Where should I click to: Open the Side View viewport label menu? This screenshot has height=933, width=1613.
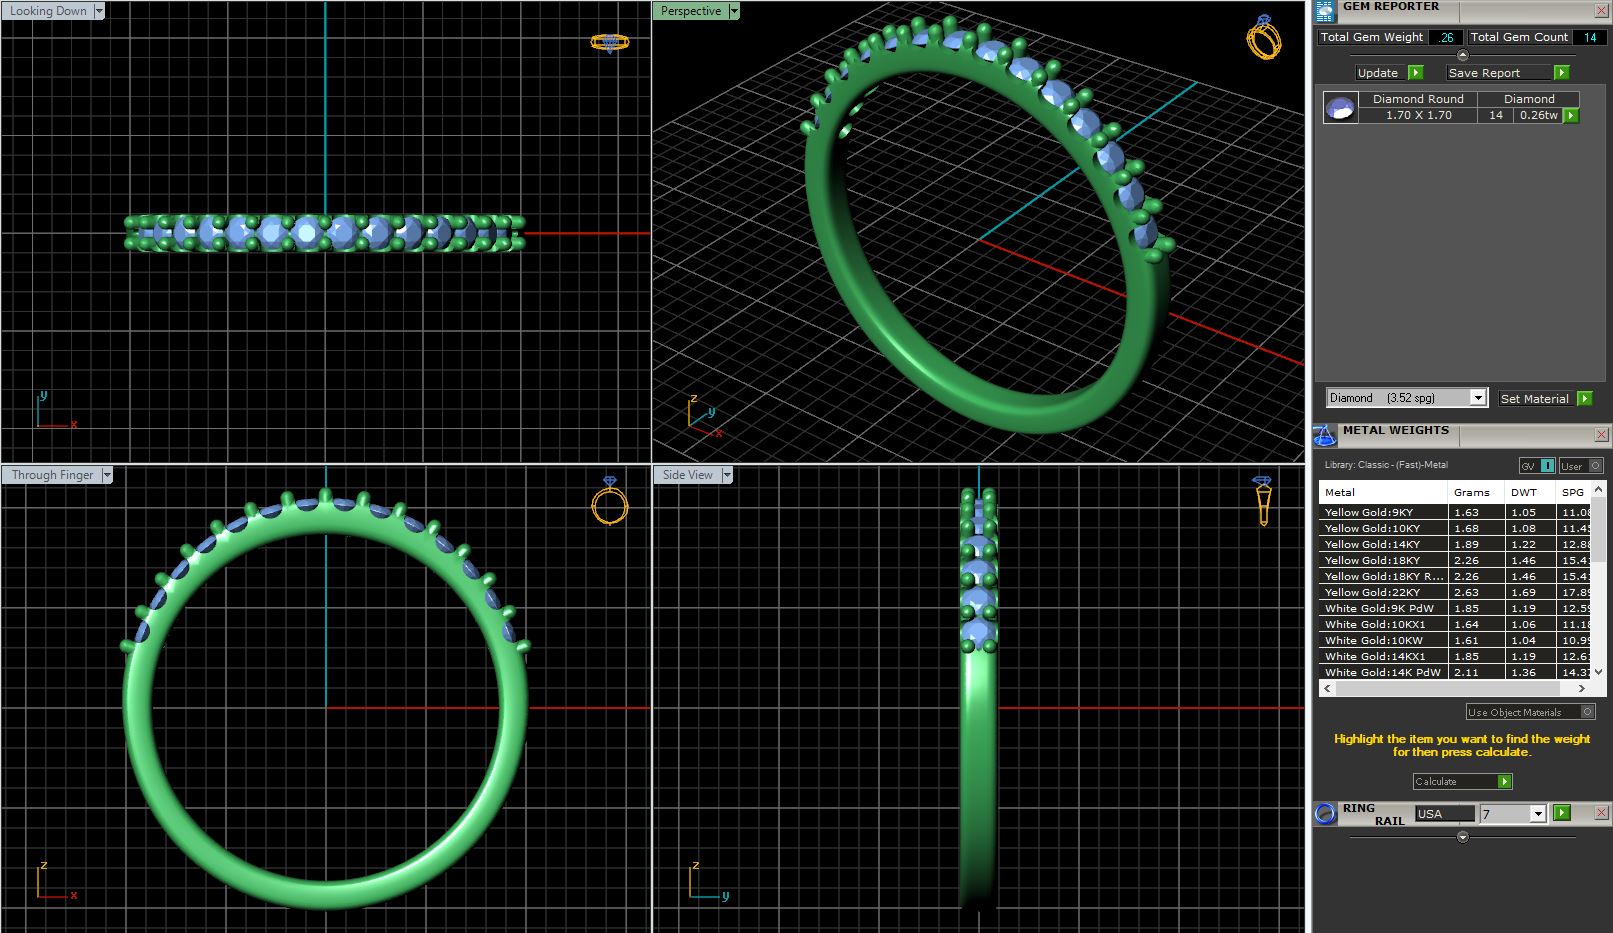click(x=727, y=475)
